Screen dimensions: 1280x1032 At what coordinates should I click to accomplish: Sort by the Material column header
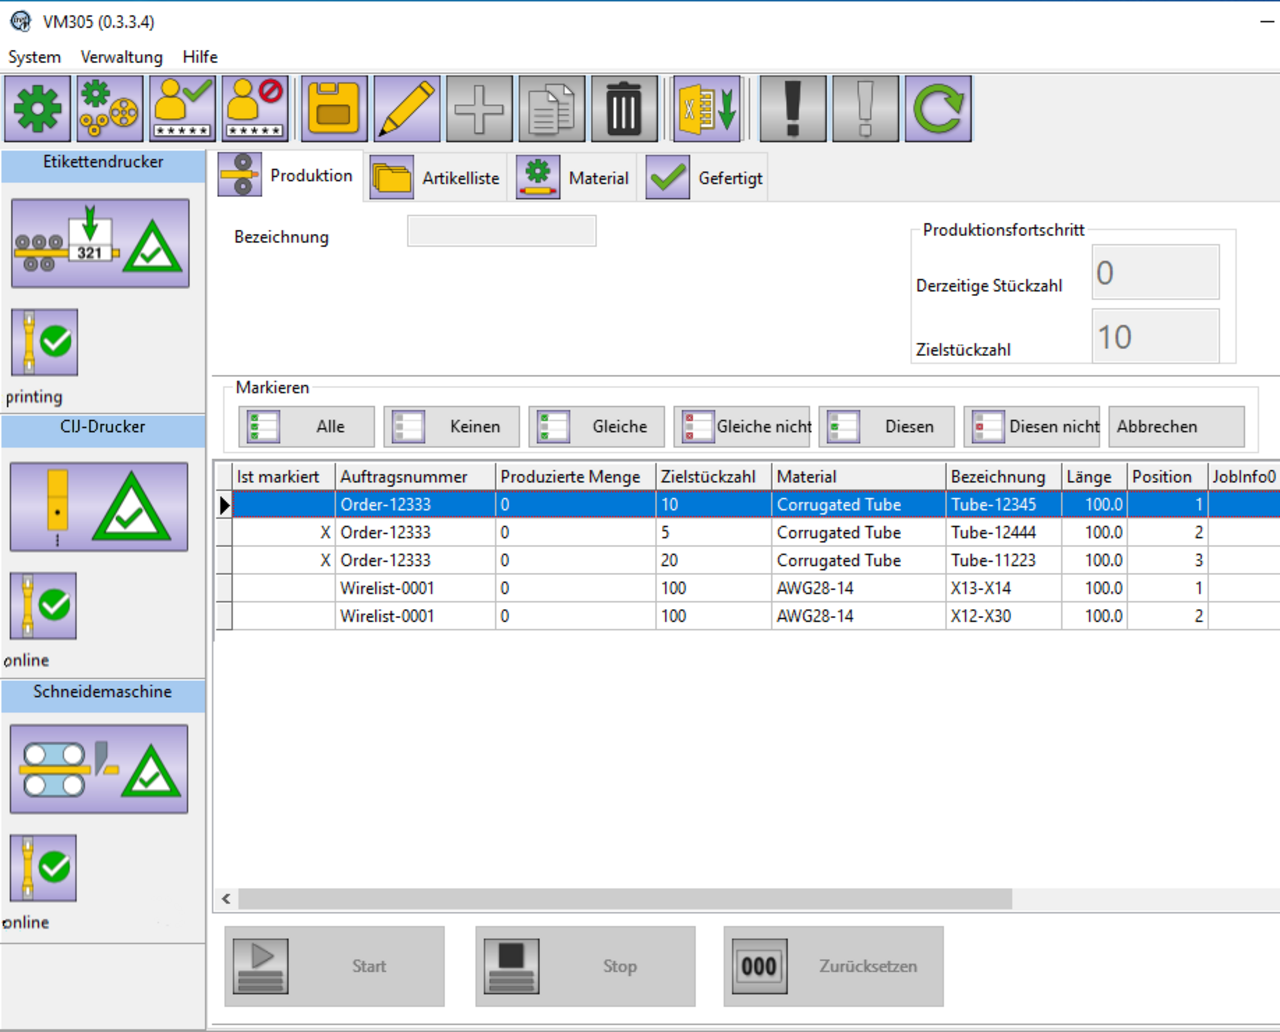[x=859, y=477]
